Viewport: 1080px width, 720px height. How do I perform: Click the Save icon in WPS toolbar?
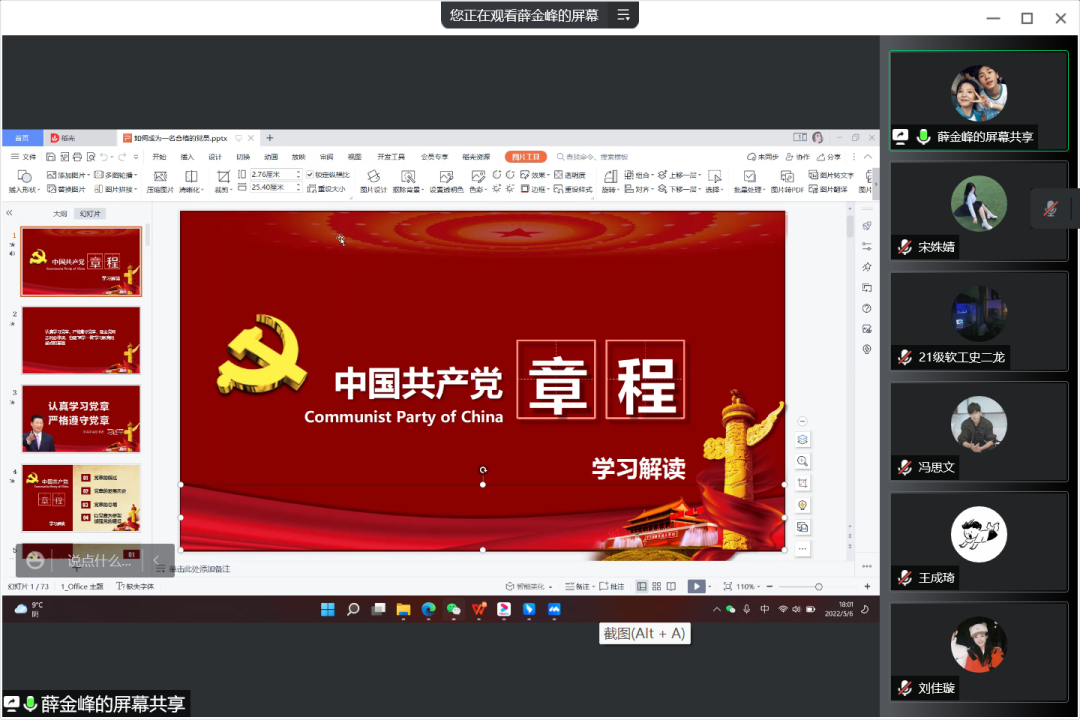tap(50, 157)
